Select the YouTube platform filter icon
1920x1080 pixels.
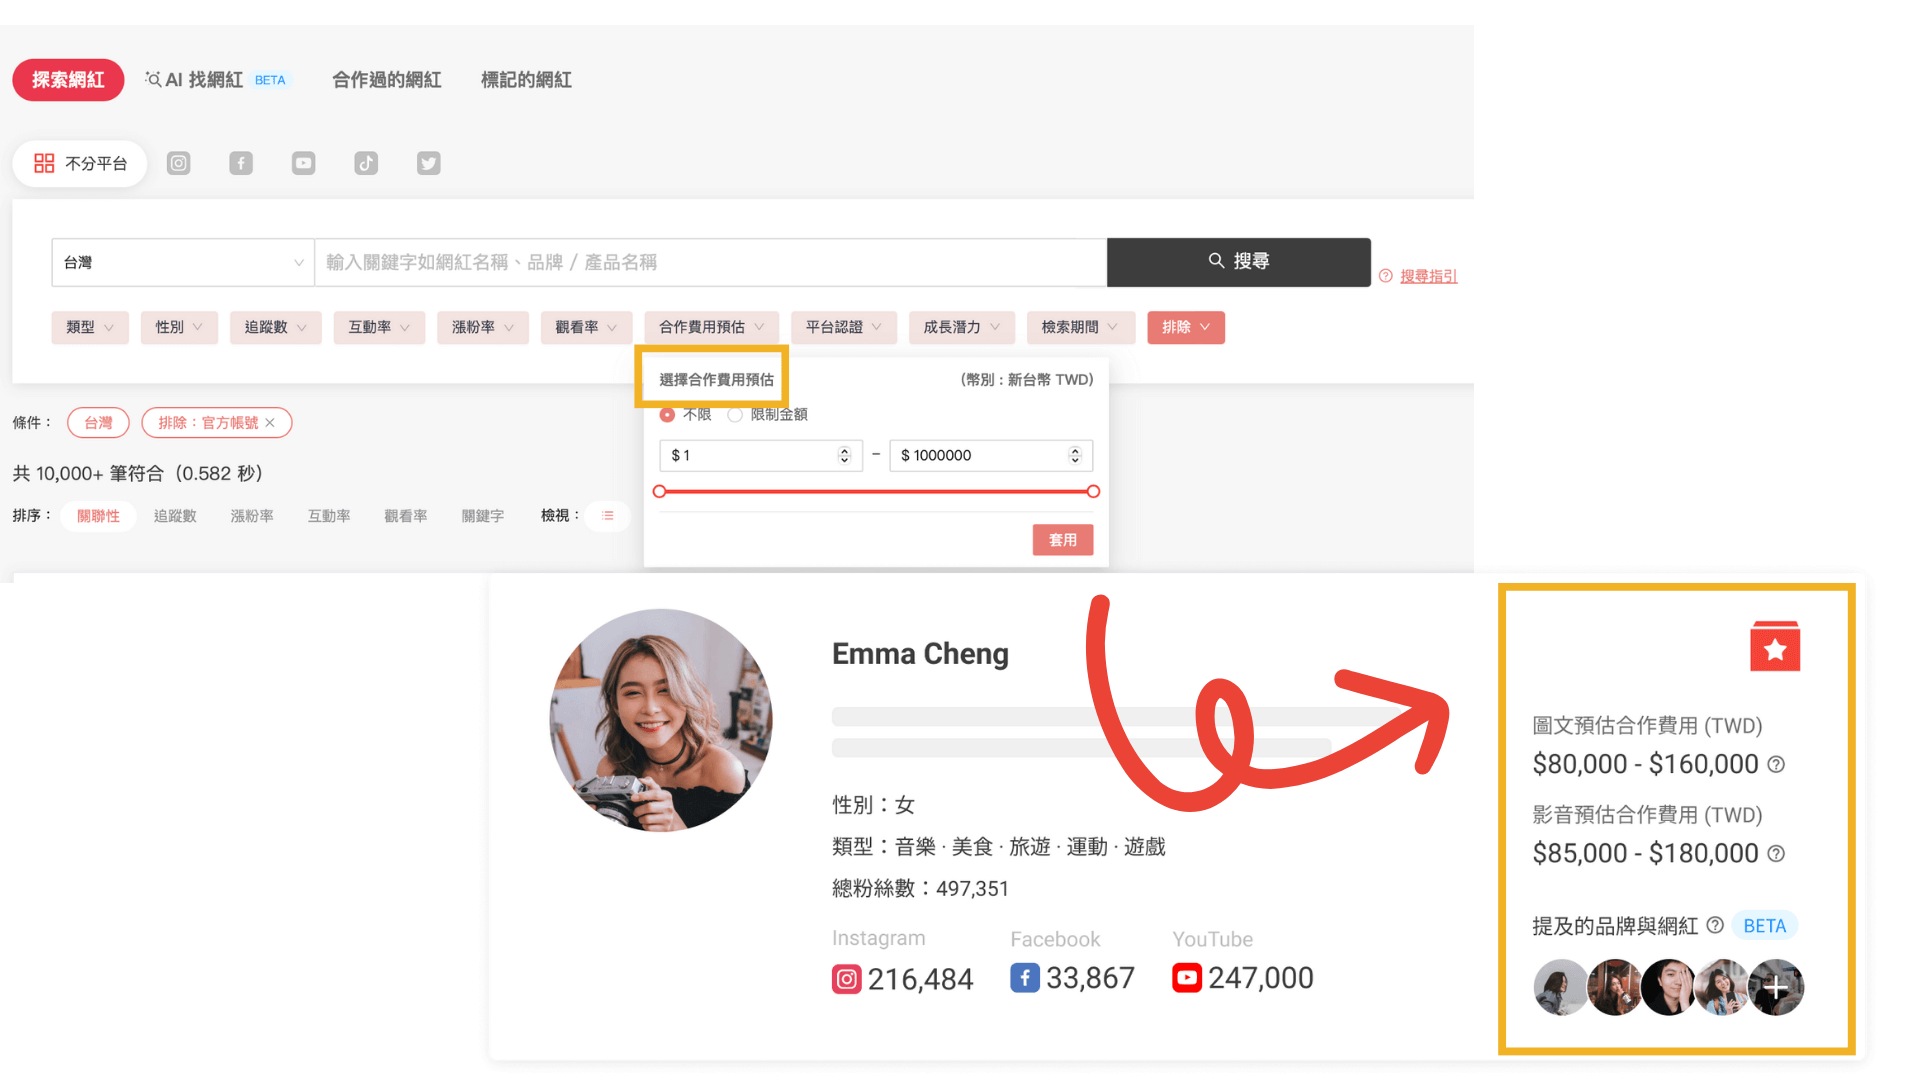click(x=303, y=163)
